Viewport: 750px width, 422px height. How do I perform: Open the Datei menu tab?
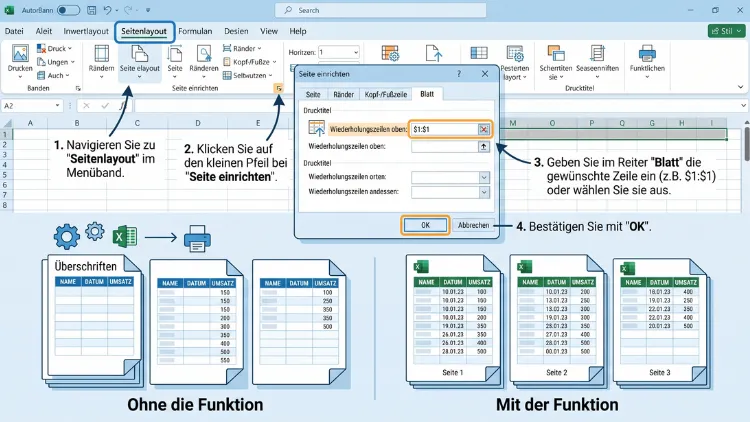pos(14,31)
